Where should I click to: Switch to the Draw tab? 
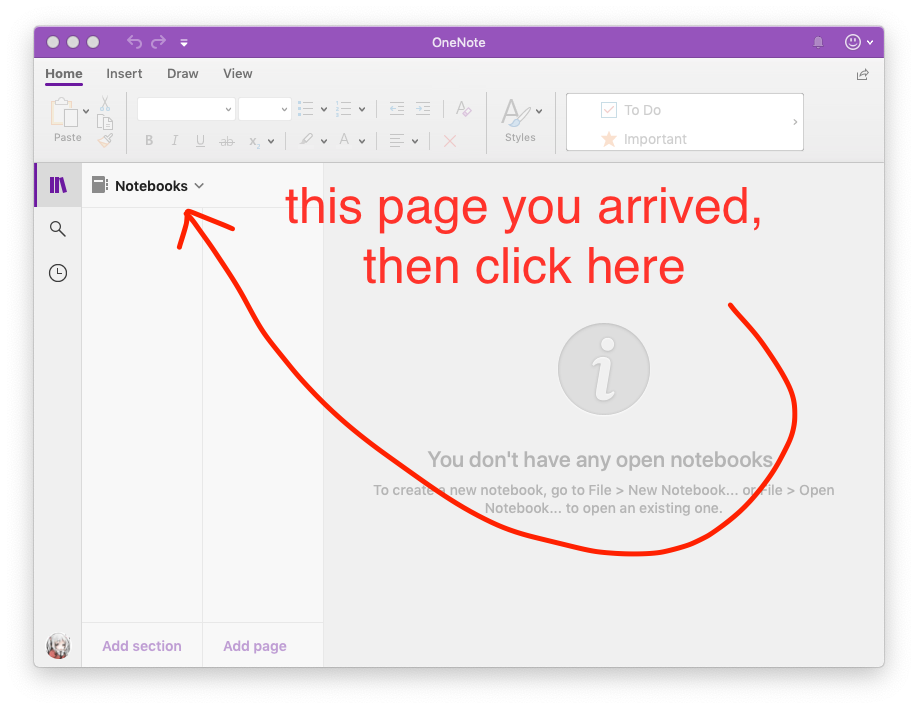[x=183, y=74]
